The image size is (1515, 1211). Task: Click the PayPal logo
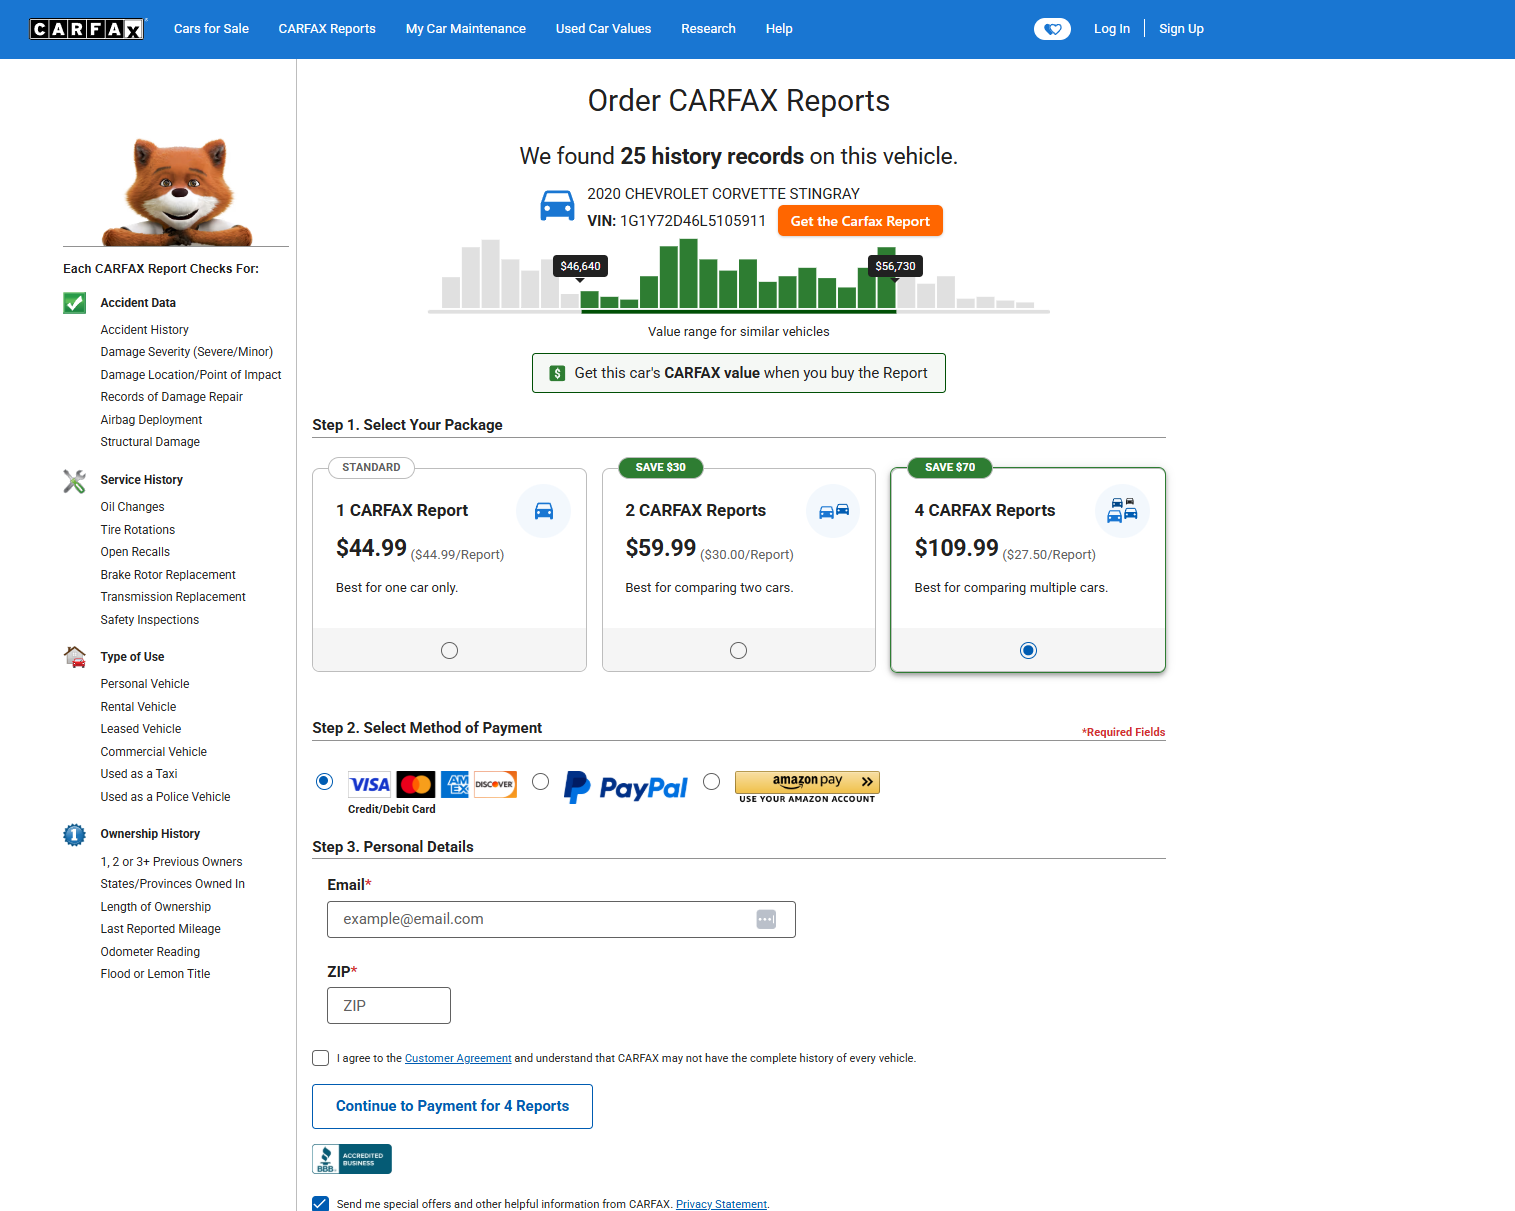626,787
